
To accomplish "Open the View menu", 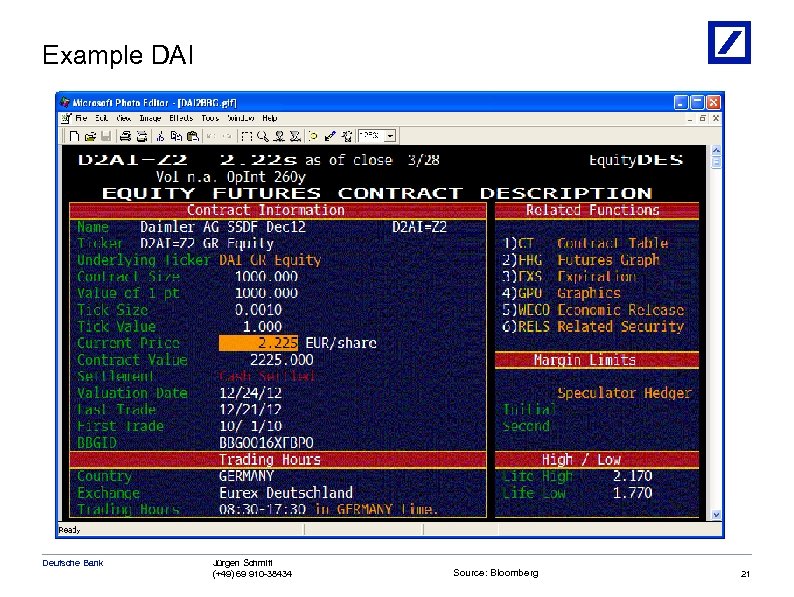I will (x=124, y=118).
